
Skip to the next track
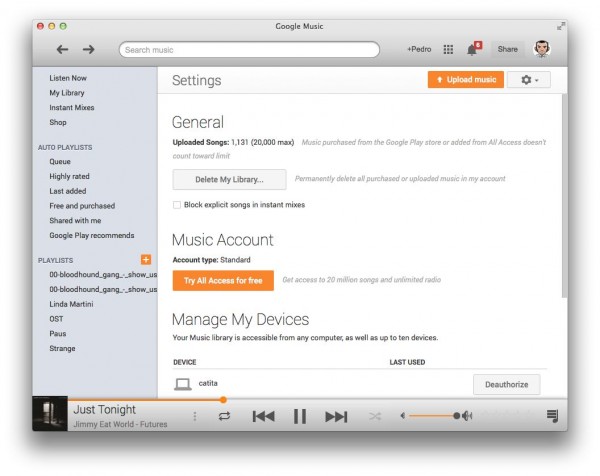coord(336,416)
